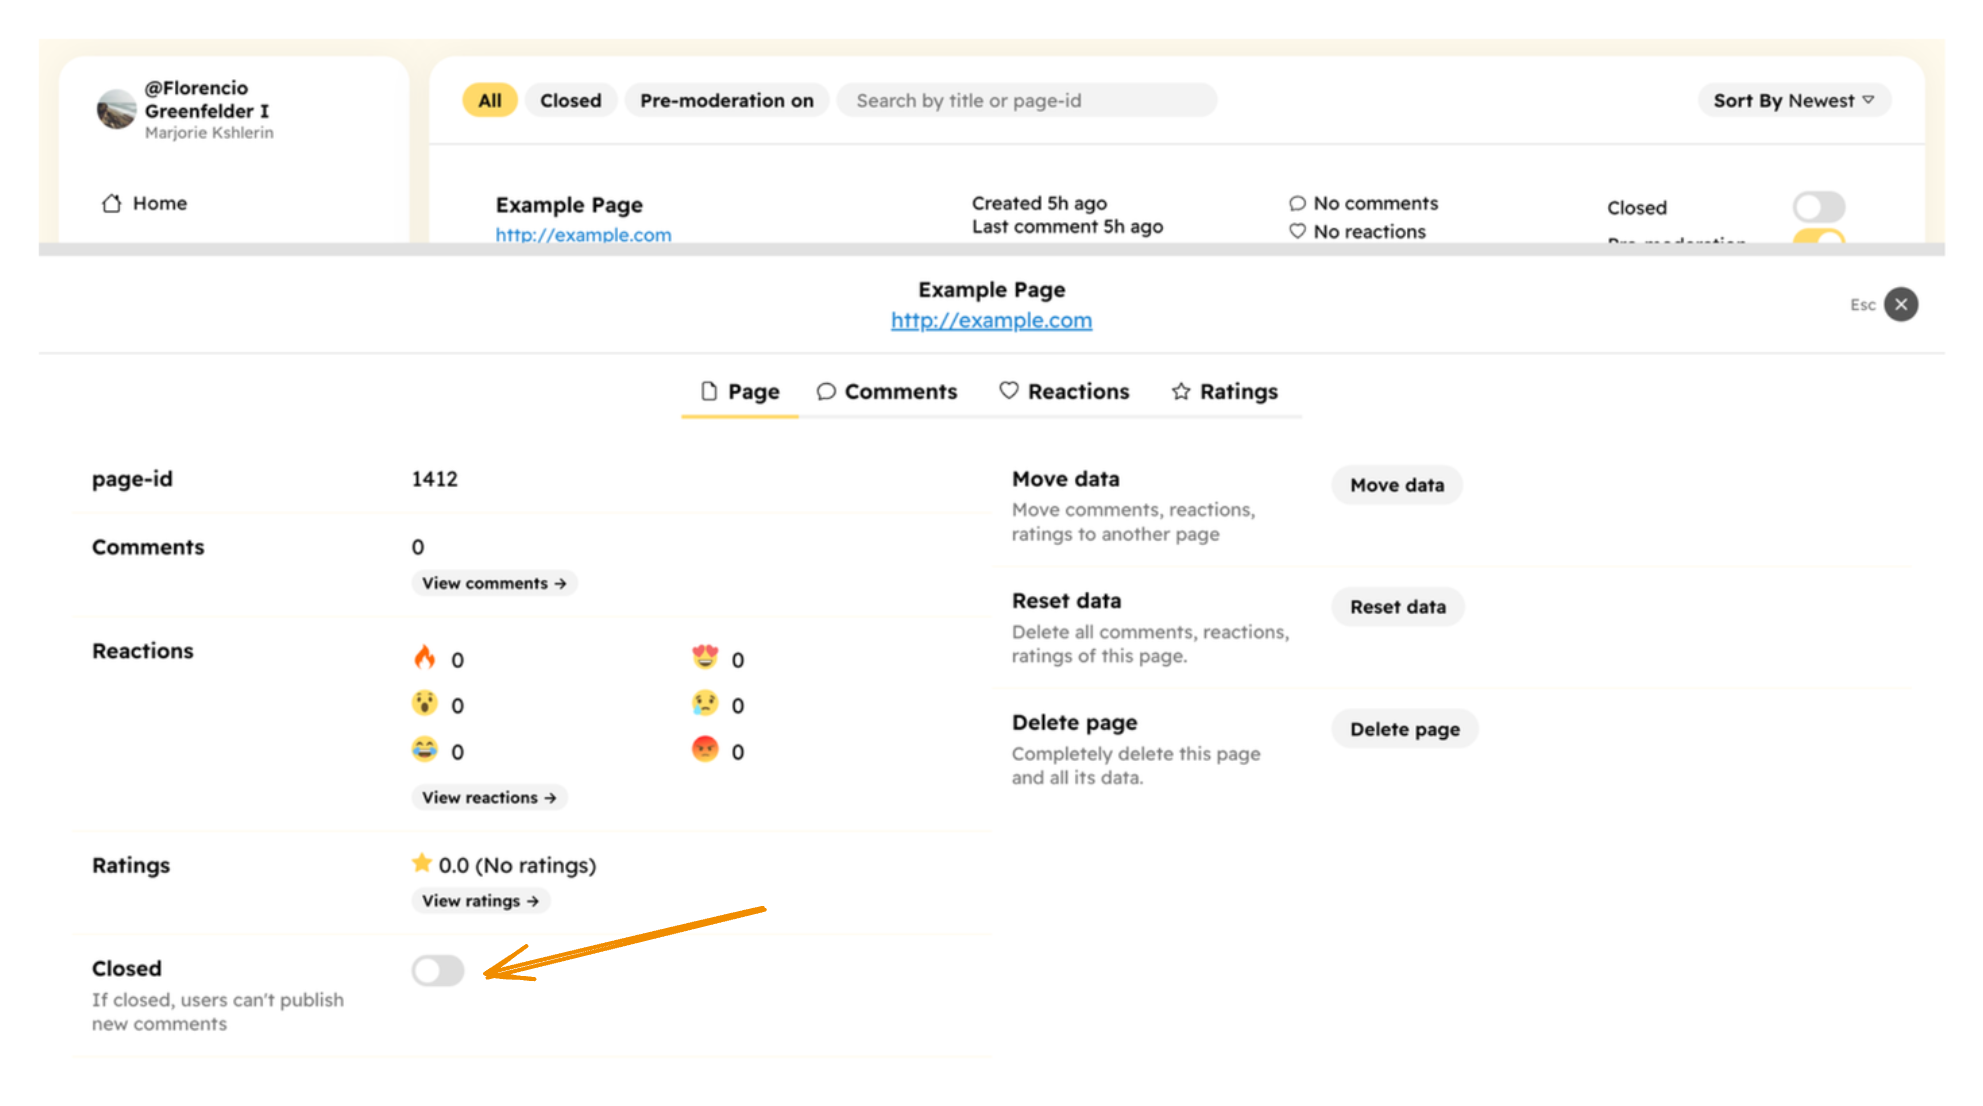Screen dimensions: 1983x1106
Task: Click the search by title input field
Action: [x=1027, y=100]
